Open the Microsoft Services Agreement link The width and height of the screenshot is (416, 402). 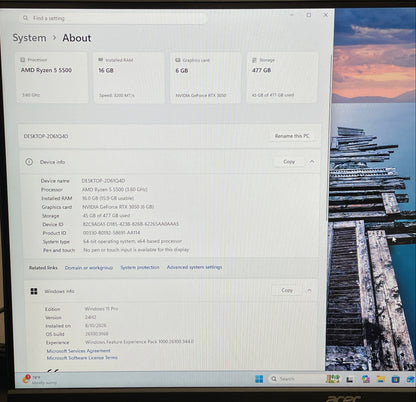coord(78,351)
